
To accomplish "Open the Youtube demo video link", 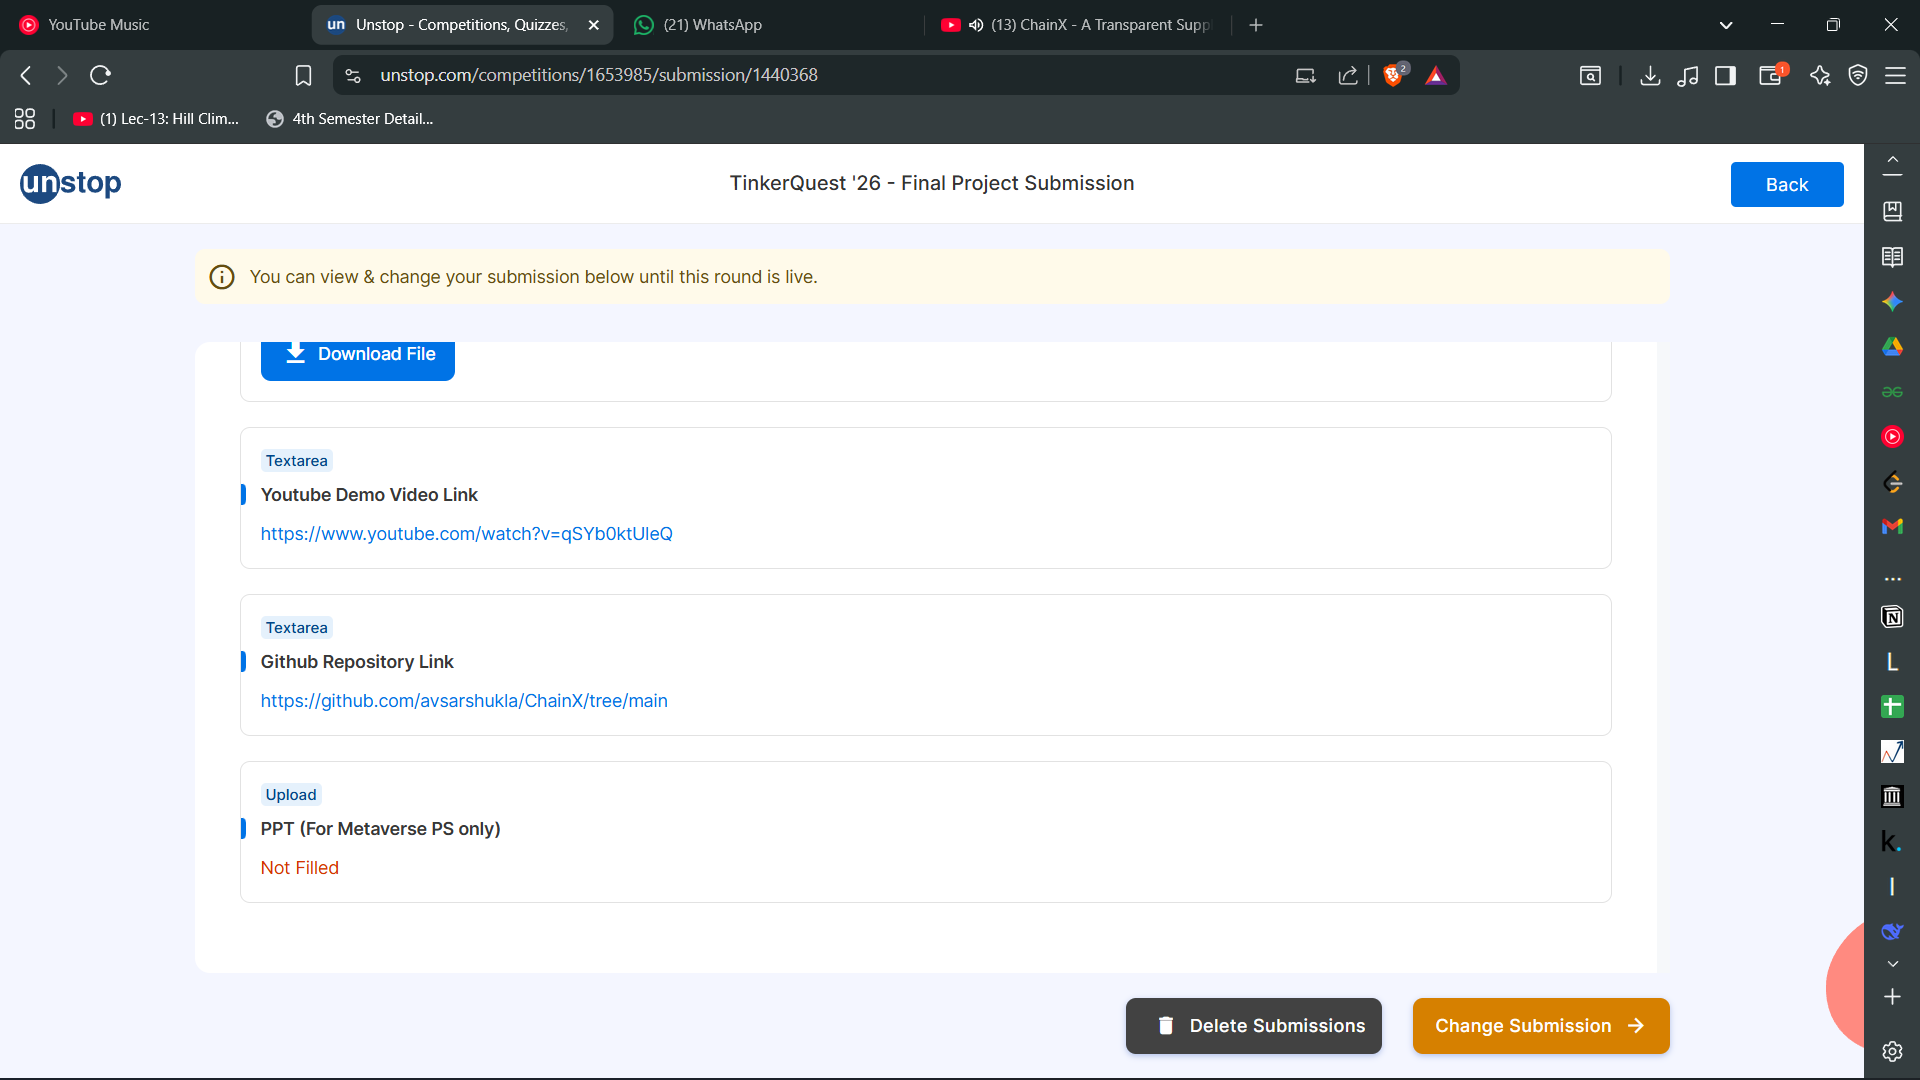I will [466, 534].
